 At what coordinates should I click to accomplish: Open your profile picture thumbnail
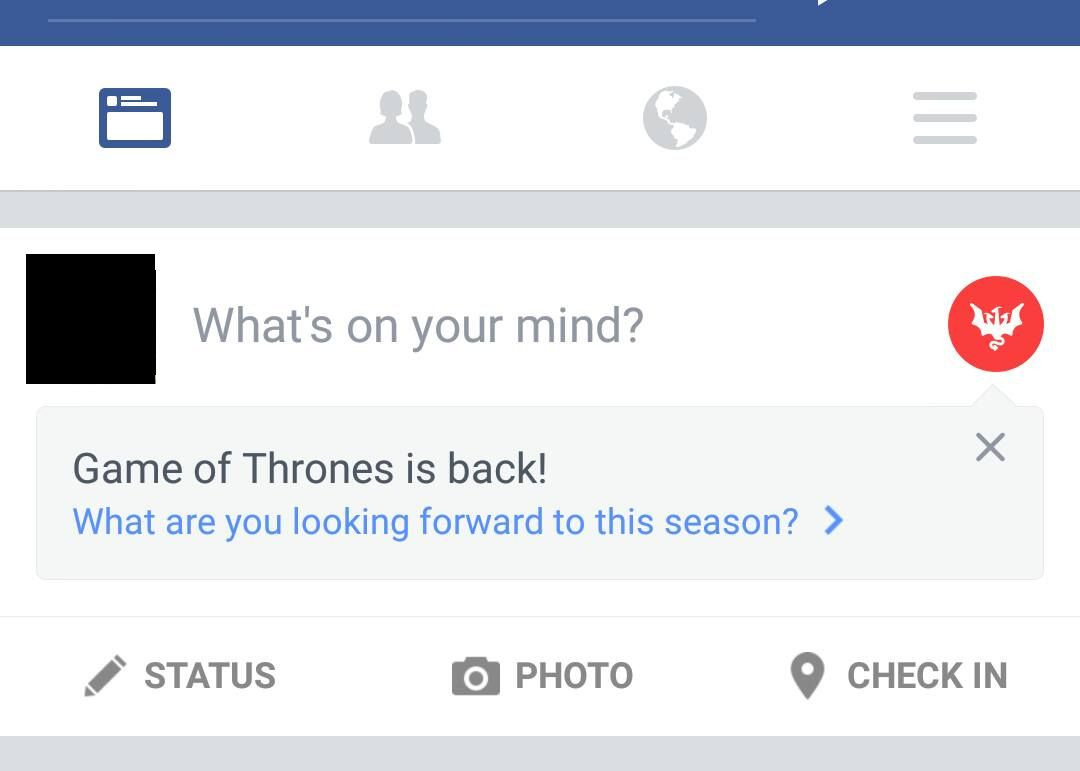[x=90, y=319]
